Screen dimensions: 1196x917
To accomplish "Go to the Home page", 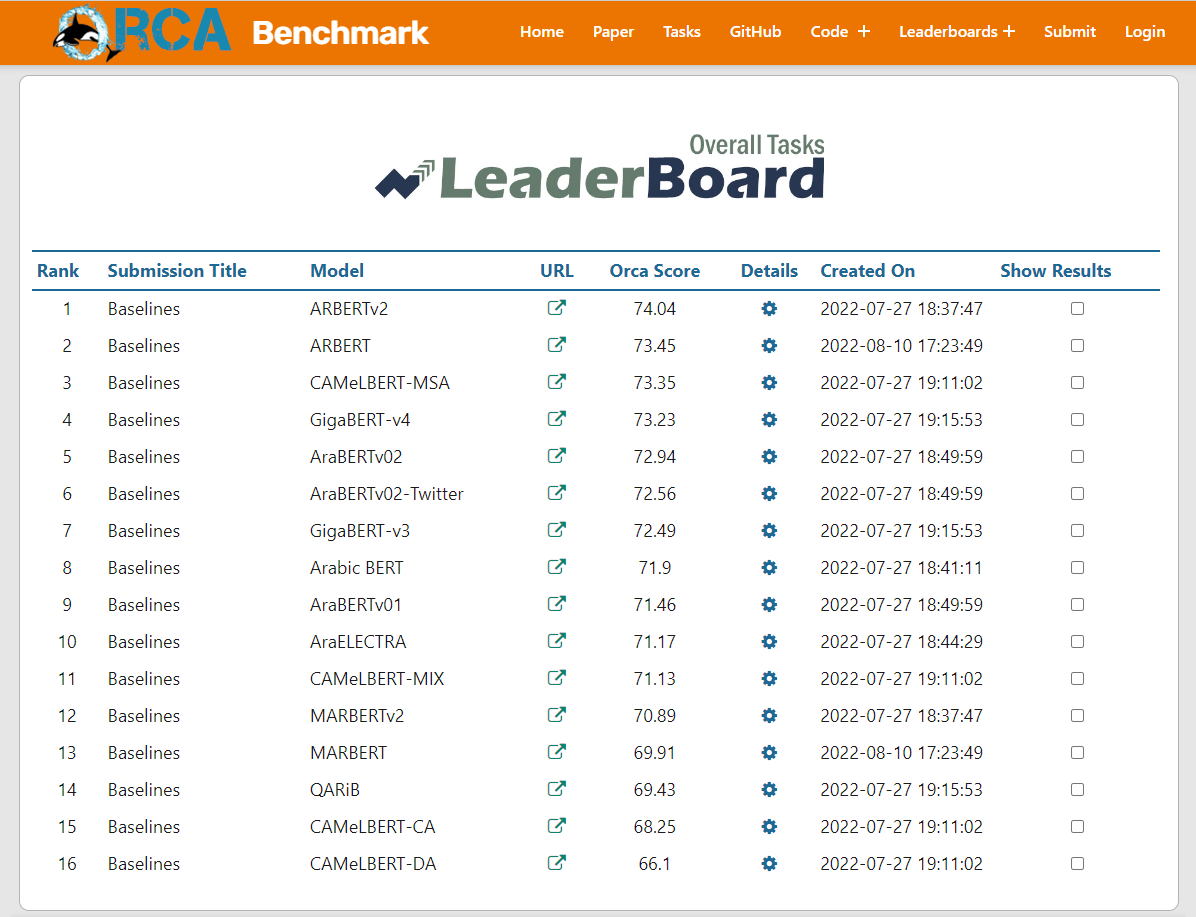I will (542, 31).
